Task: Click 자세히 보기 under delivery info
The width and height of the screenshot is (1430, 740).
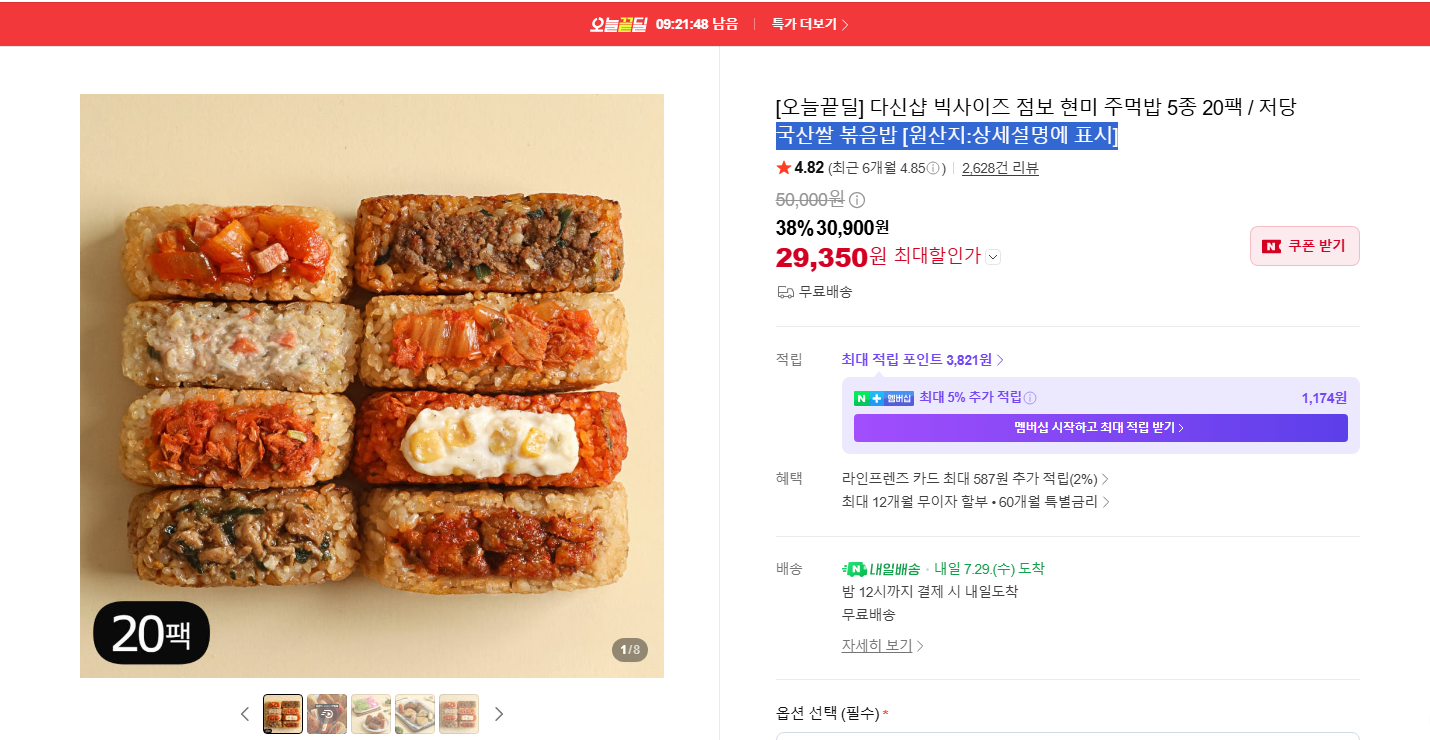Action: pyautogui.click(x=882, y=646)
